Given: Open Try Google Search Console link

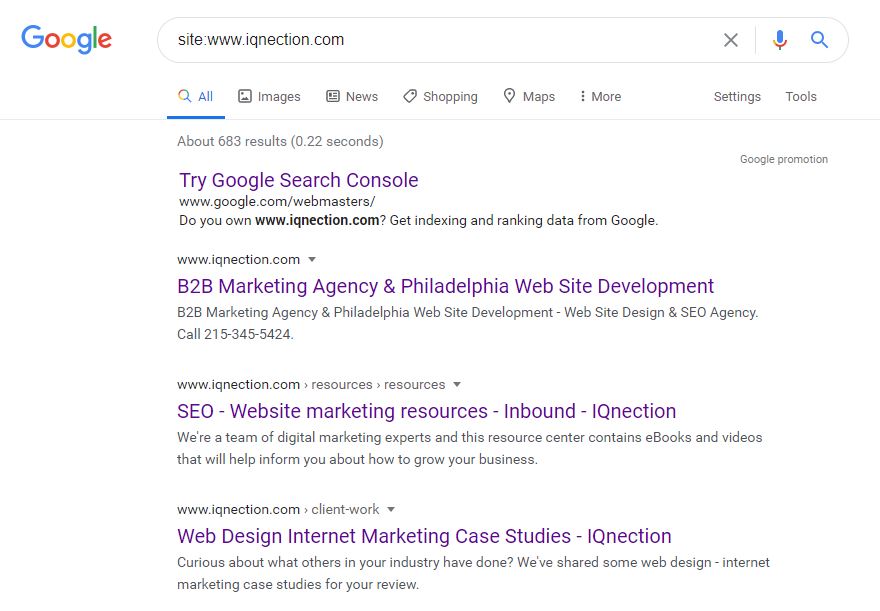Looking at the screenshot, I should pyautogui.click(x=299, y=180).
